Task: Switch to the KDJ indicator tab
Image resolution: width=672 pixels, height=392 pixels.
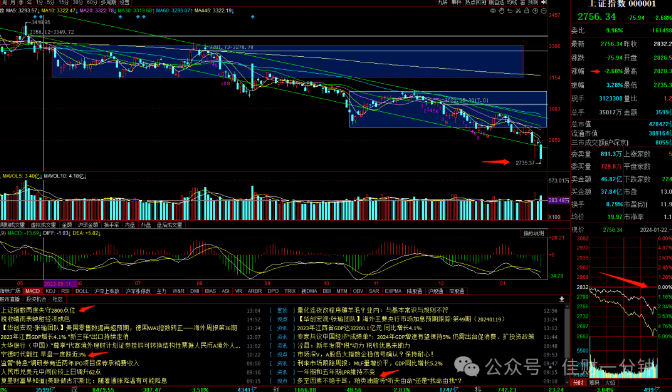Action: [x=50, y=291]
